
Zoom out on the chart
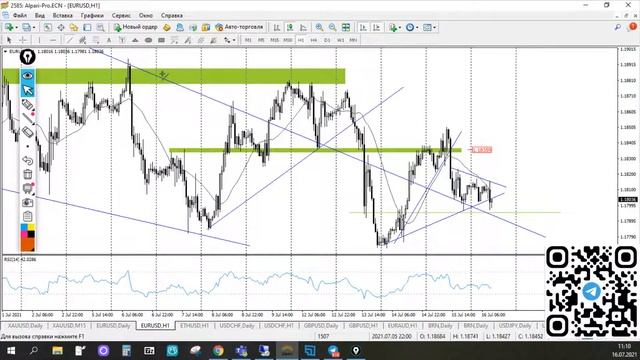332,27
